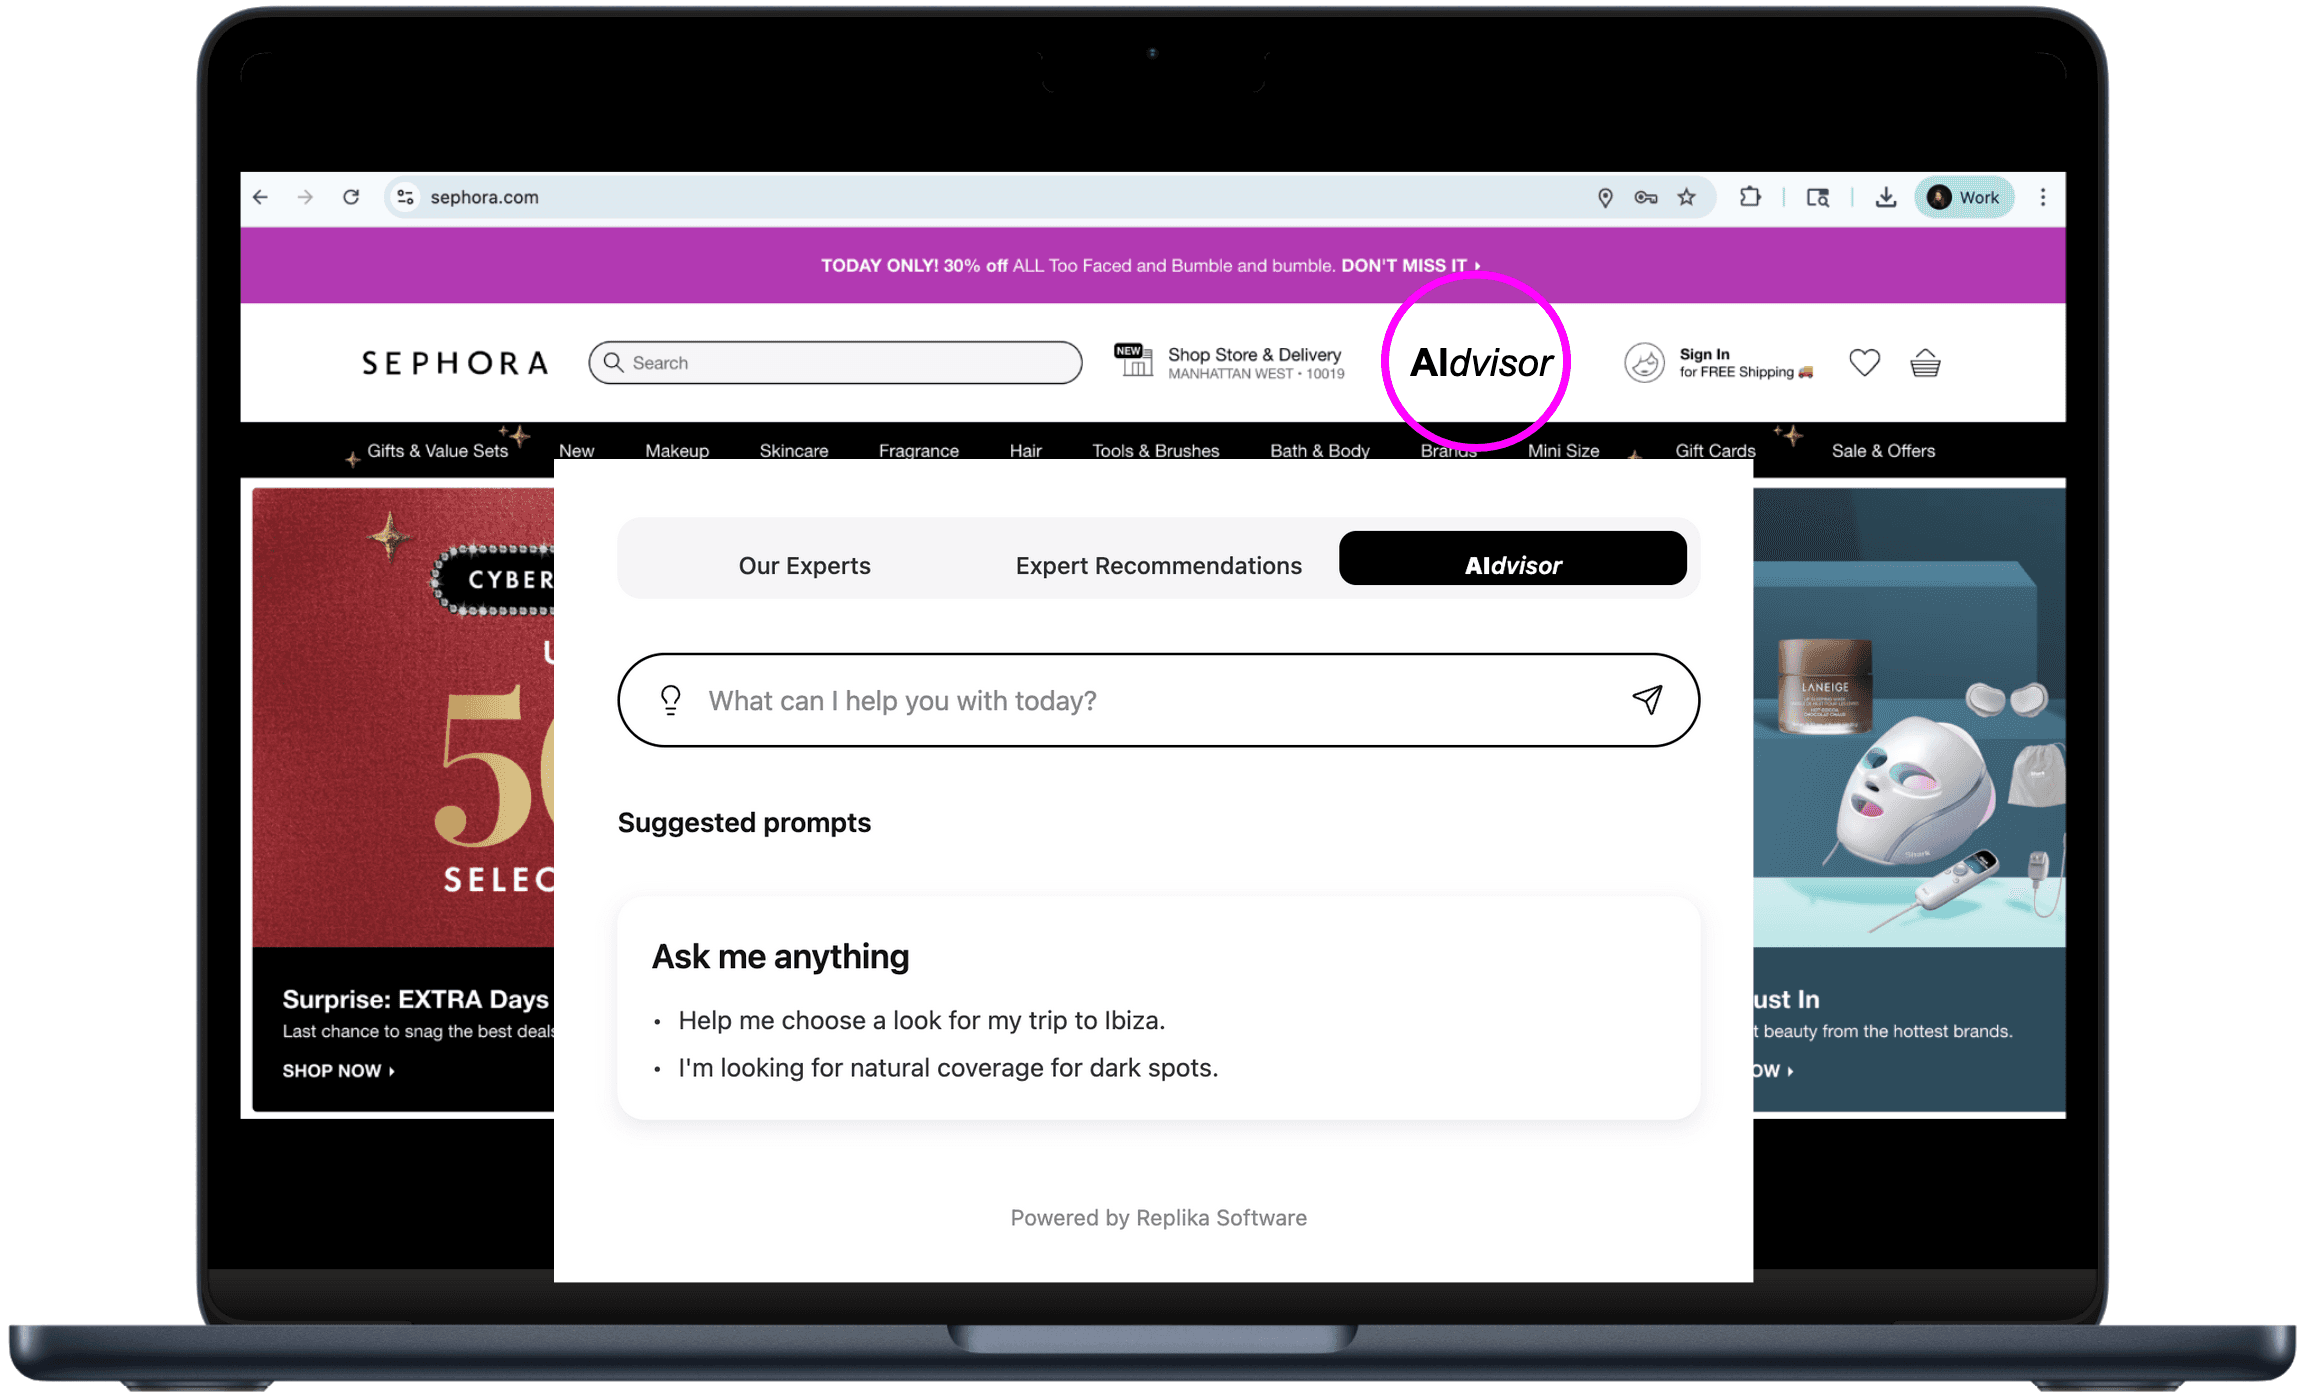Open the Skincare navigation menu
Screen dimensions: 2307x1397
point(793,450)
